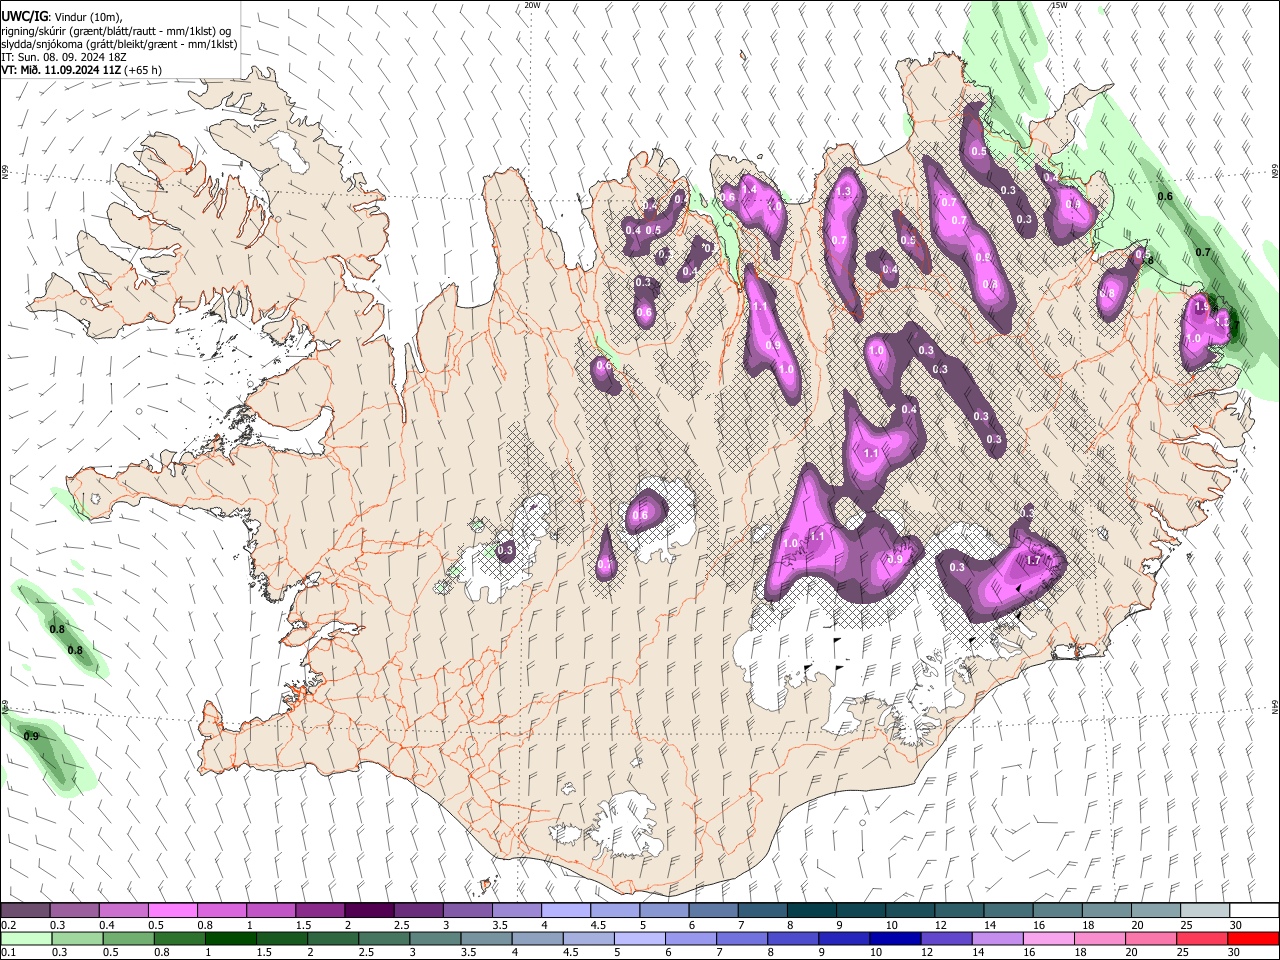Pick the top-row legend swatch labeled 0.2
The height and width of the screenshot is (960, 1280).
[26, 911]
